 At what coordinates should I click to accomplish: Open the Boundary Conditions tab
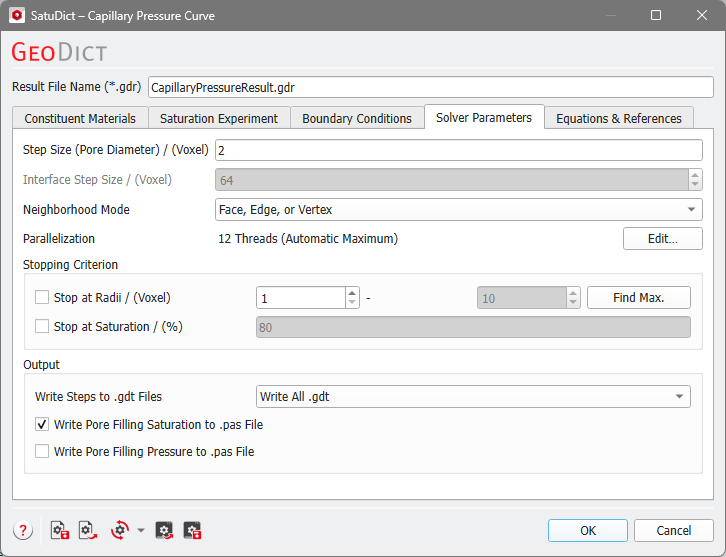point(357,119)
